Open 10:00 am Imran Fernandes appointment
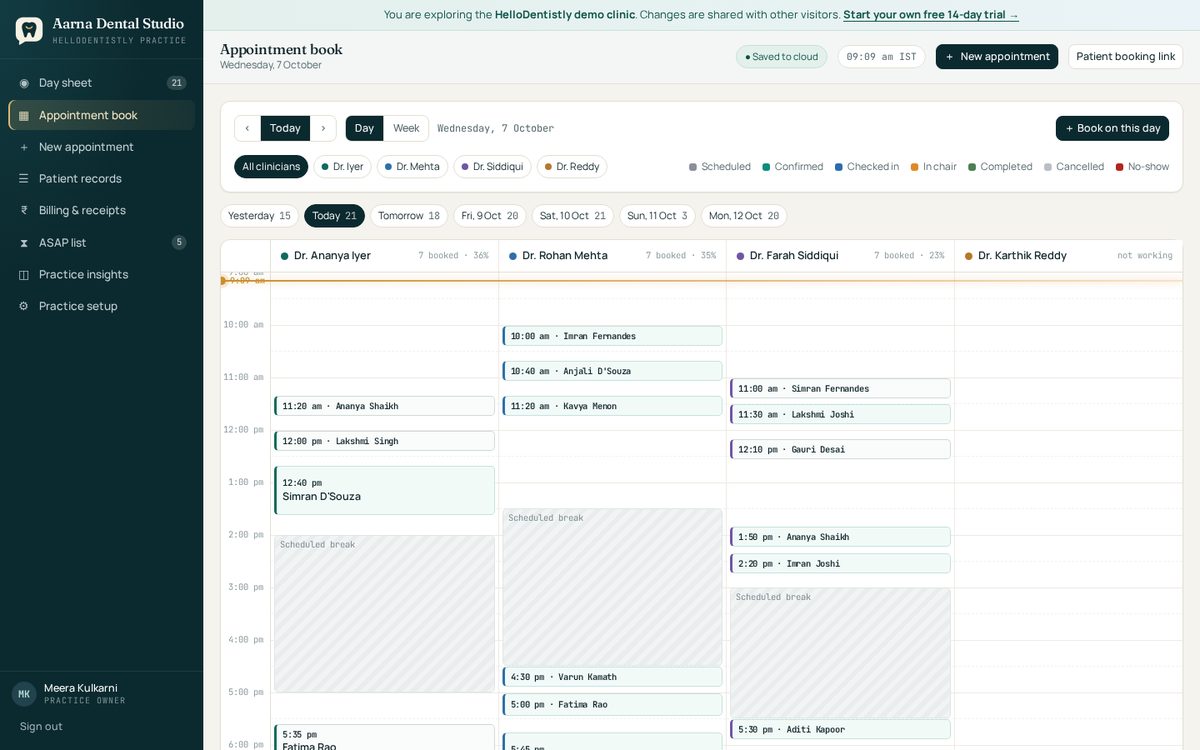Screen dimensions: 1200x750 (x=612, y=336)
